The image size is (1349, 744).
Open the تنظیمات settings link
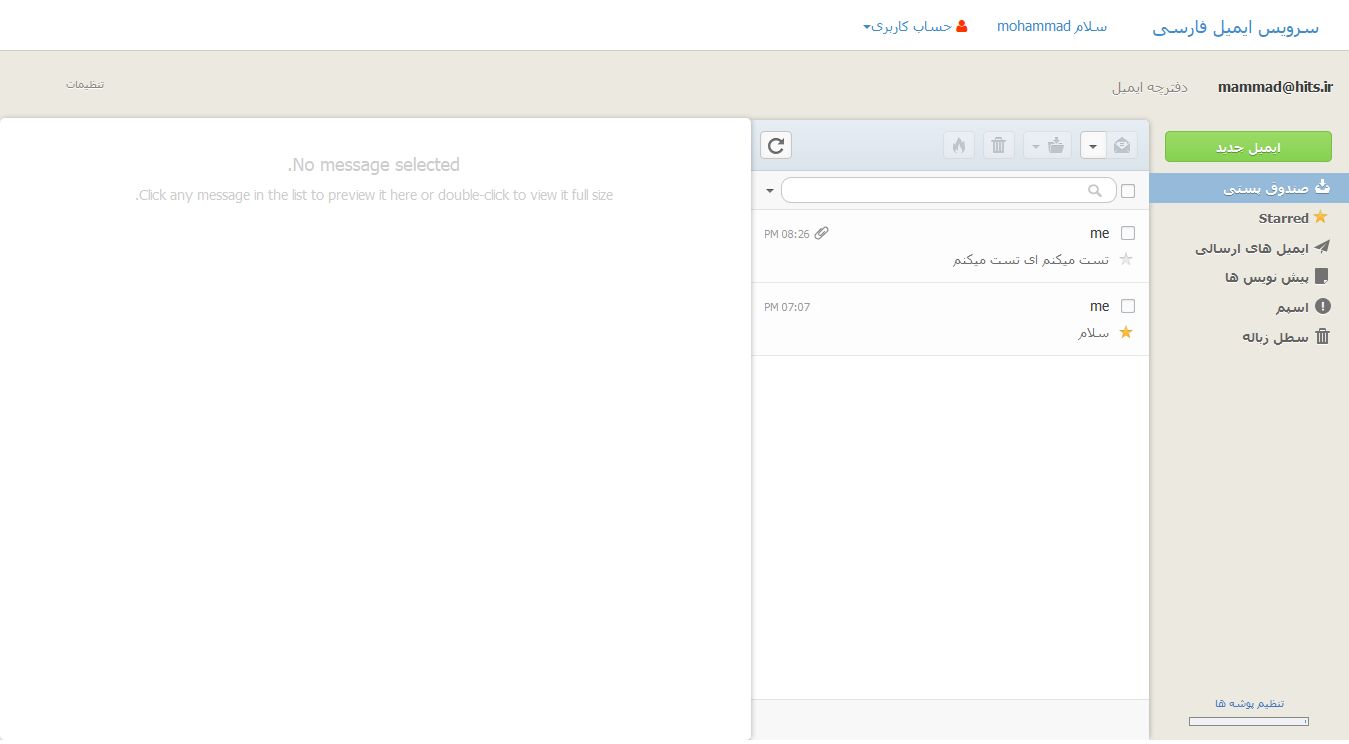coord(85,84)
